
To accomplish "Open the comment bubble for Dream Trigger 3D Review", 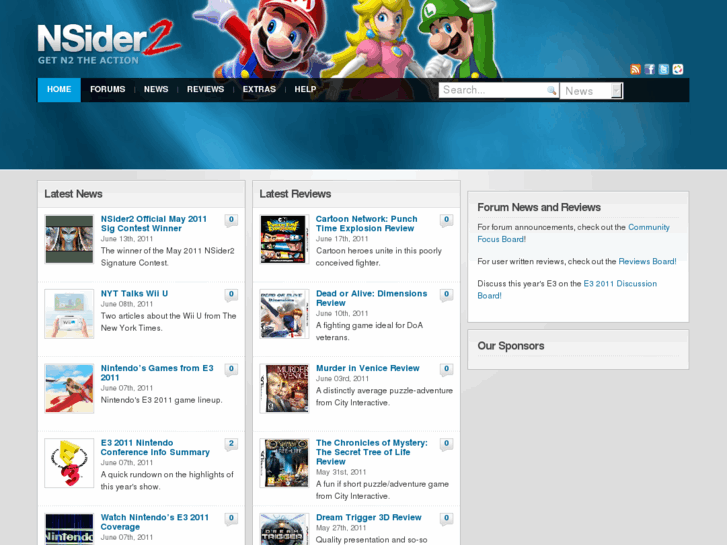I will coord(446,519).
